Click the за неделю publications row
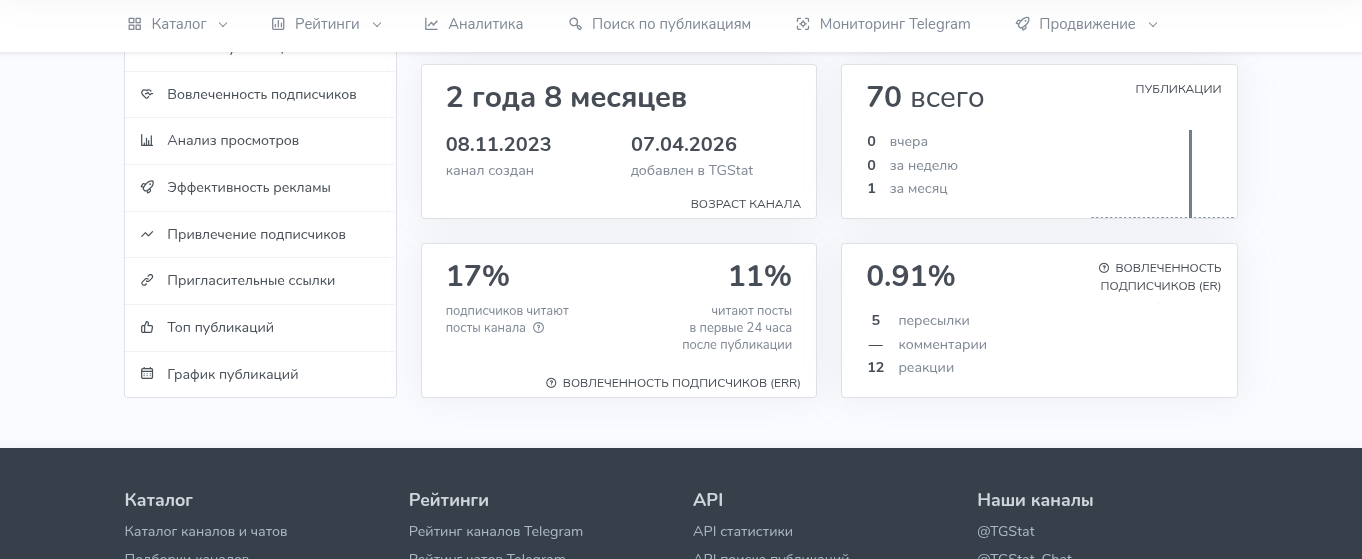This screenshot has height=559, width=1362. point(913,165)
